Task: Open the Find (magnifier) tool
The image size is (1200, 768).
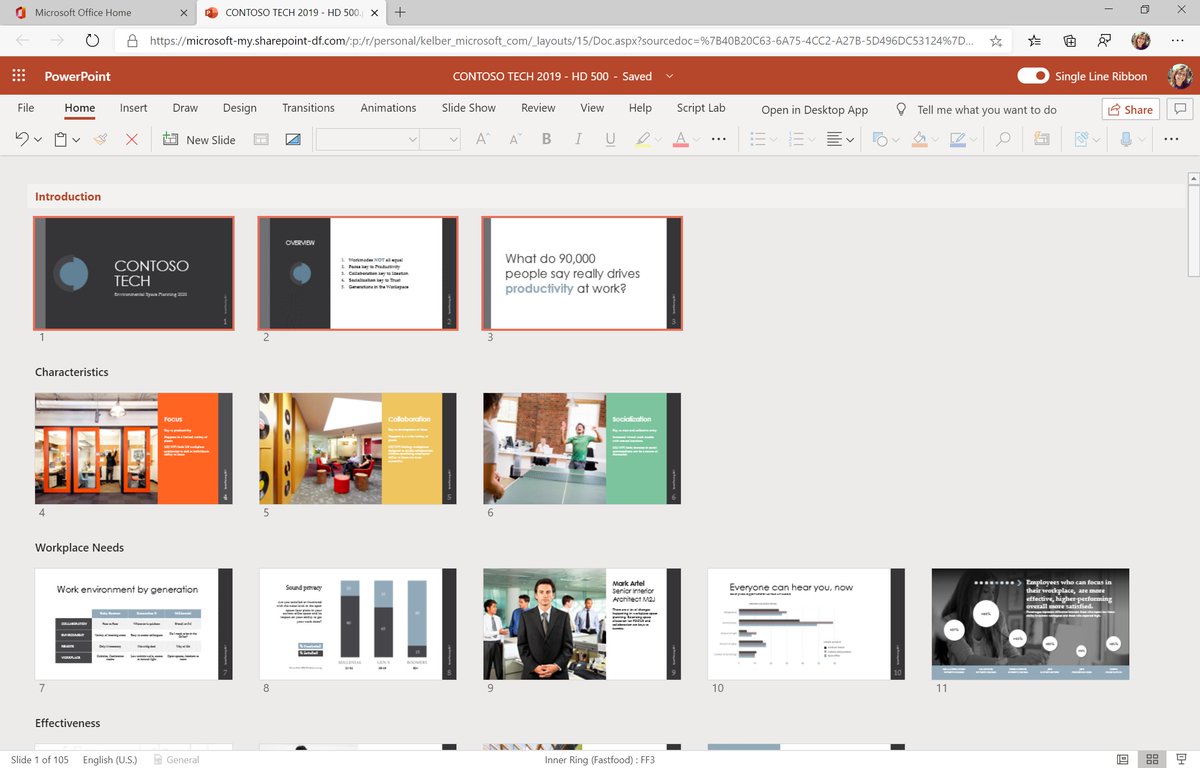Action: point(1005,139)
